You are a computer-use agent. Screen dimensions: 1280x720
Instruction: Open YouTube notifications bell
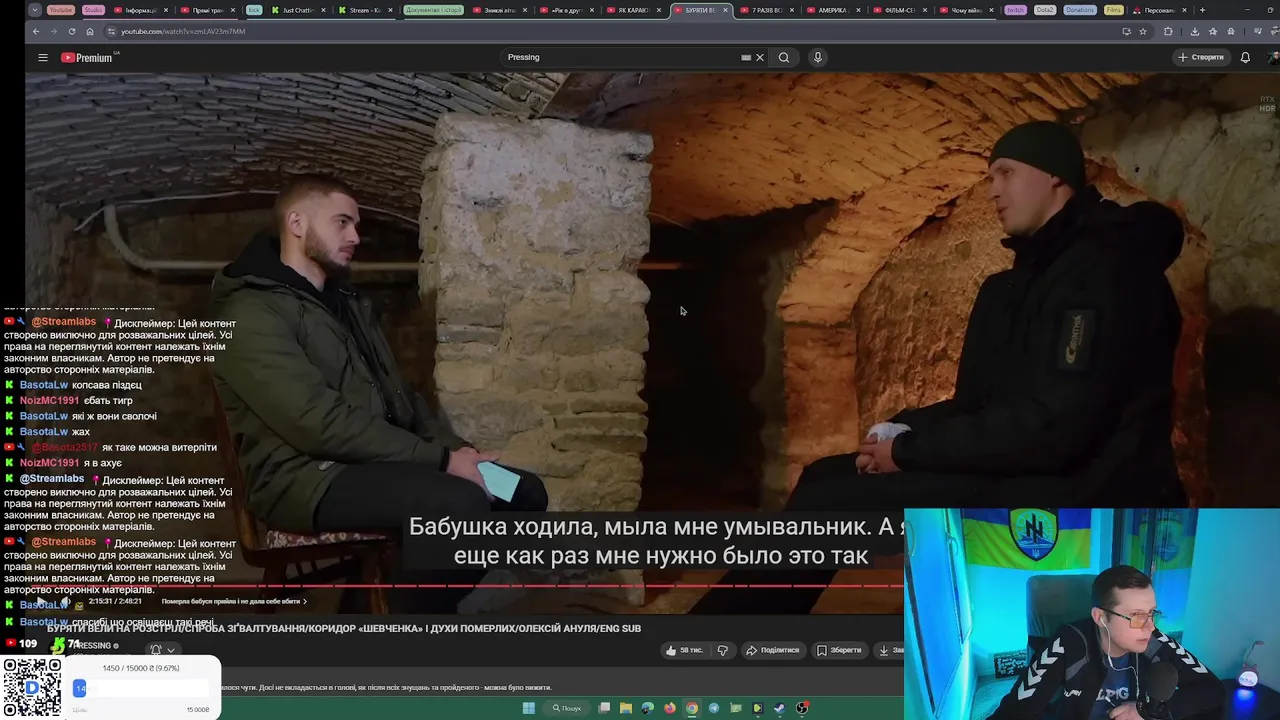coord(1245,57)
